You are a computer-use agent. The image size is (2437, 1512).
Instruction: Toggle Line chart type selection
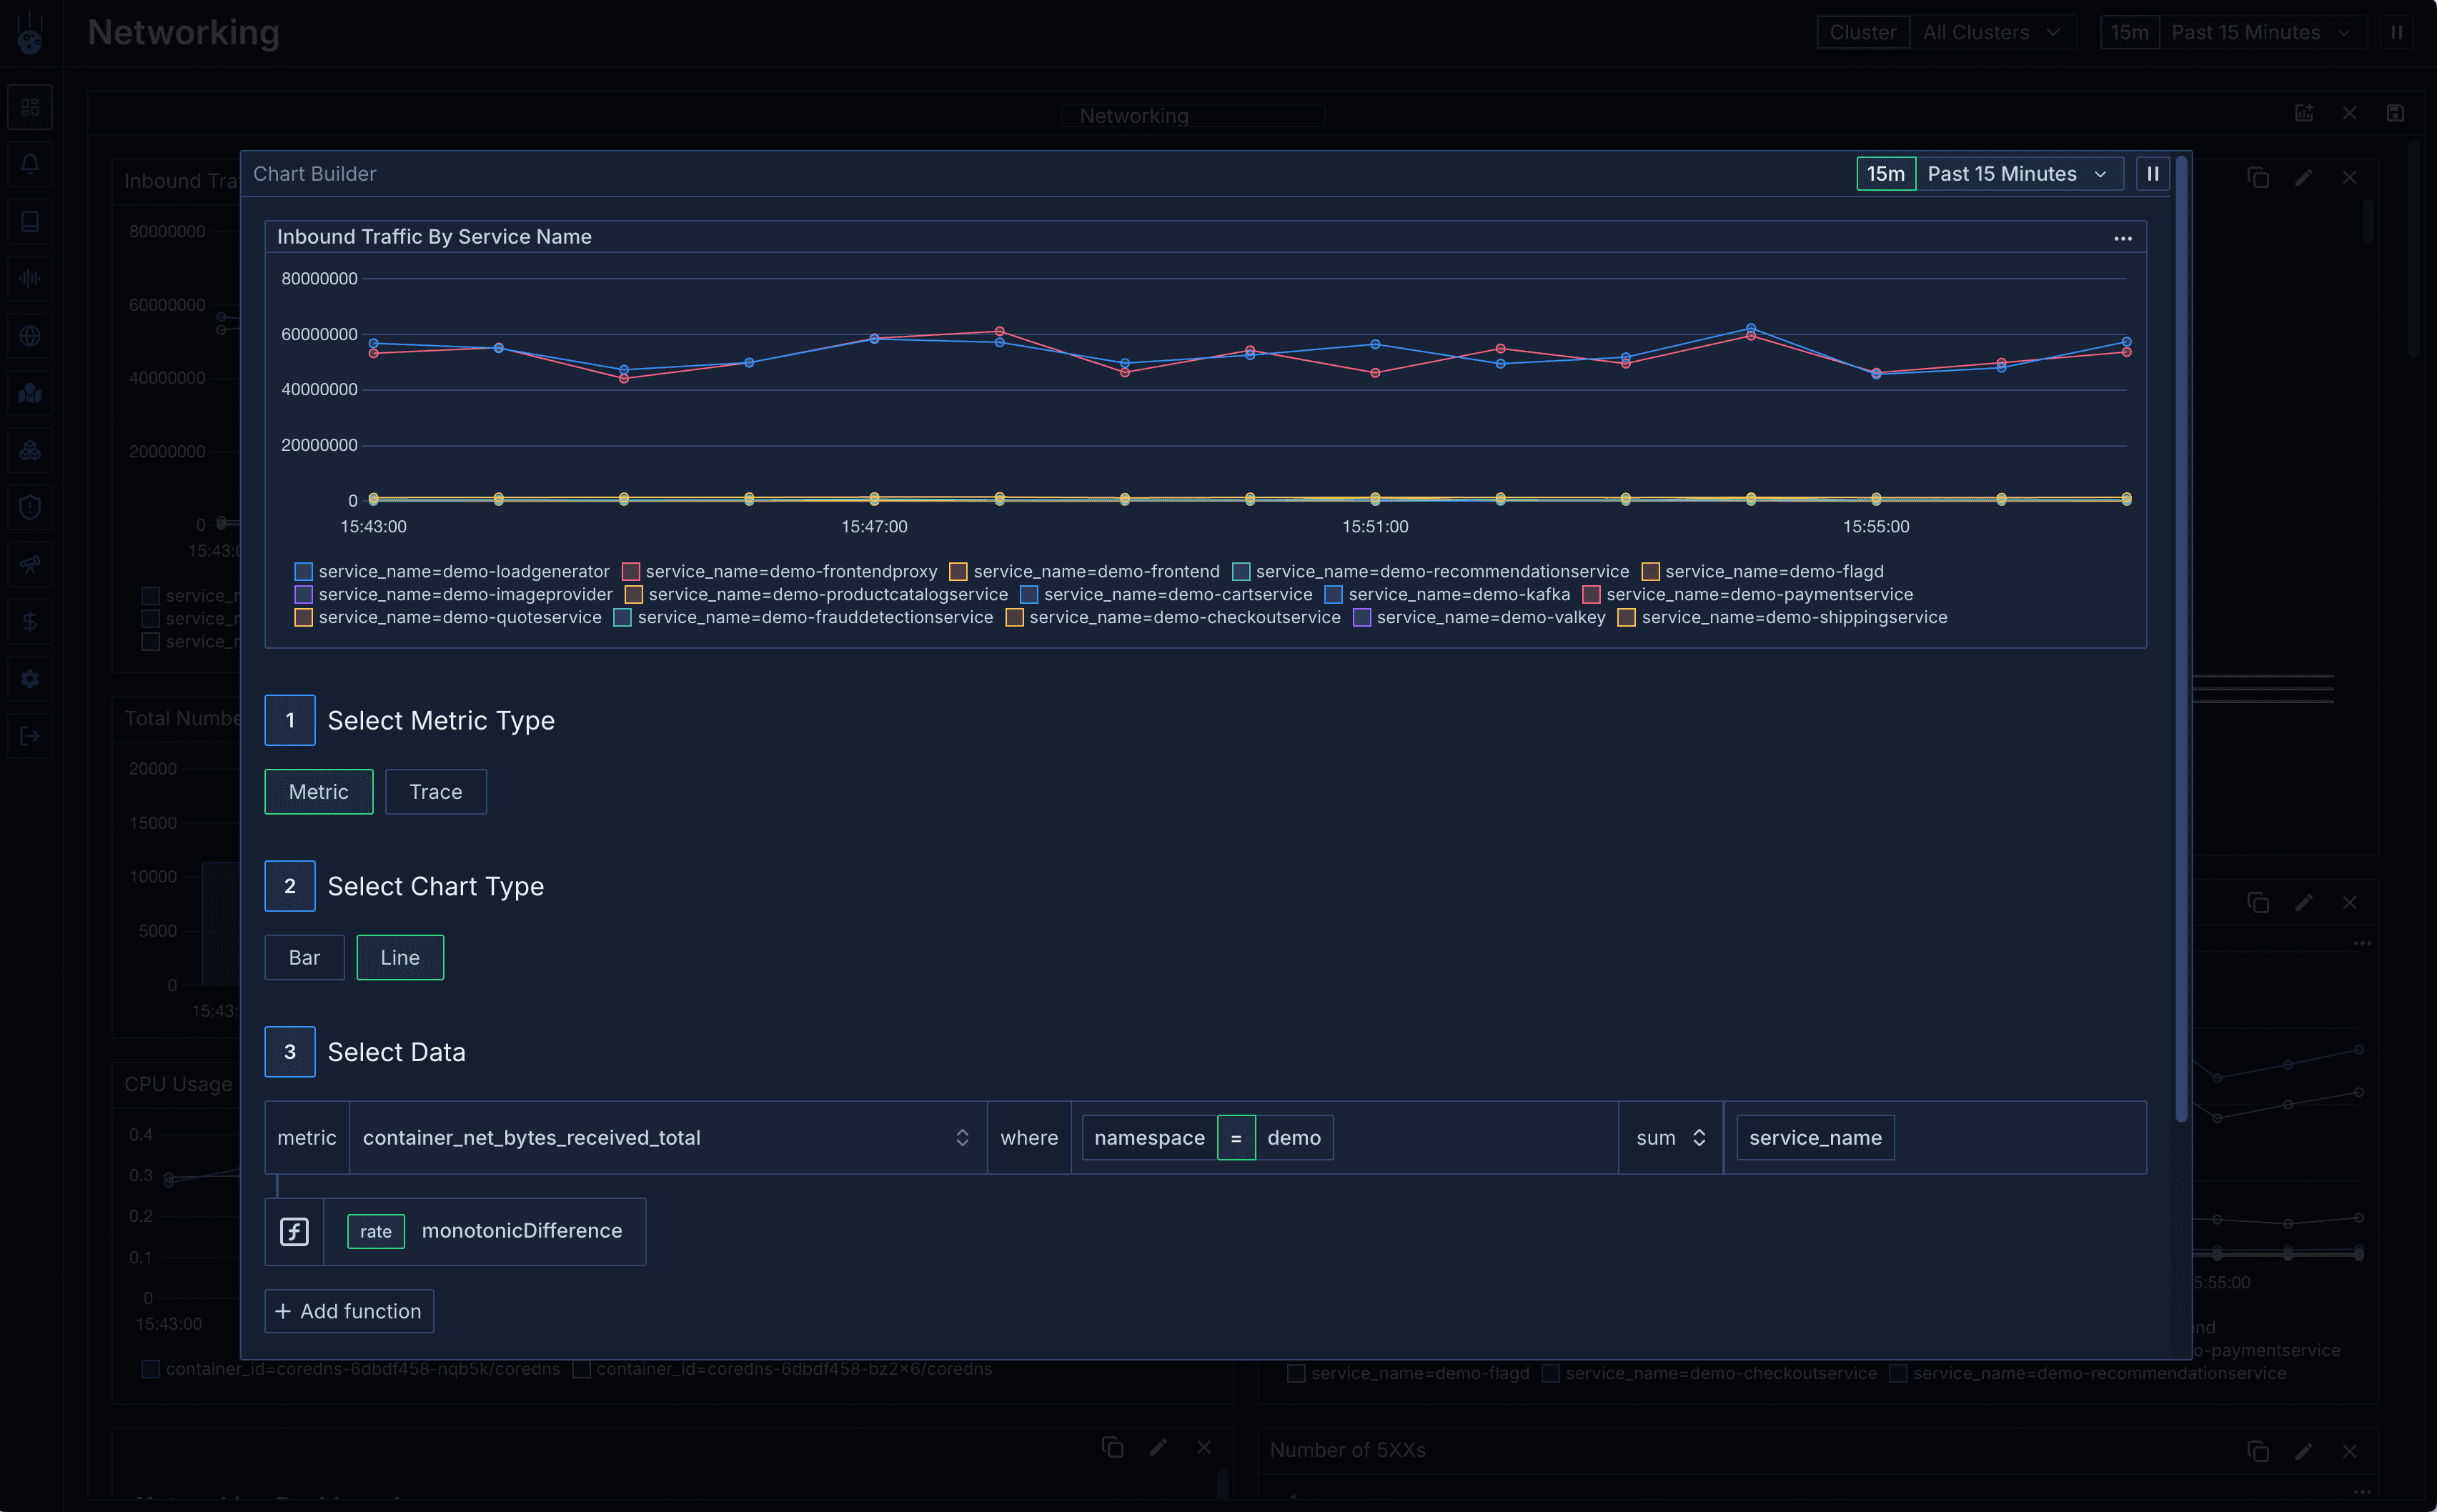point(399,956)
